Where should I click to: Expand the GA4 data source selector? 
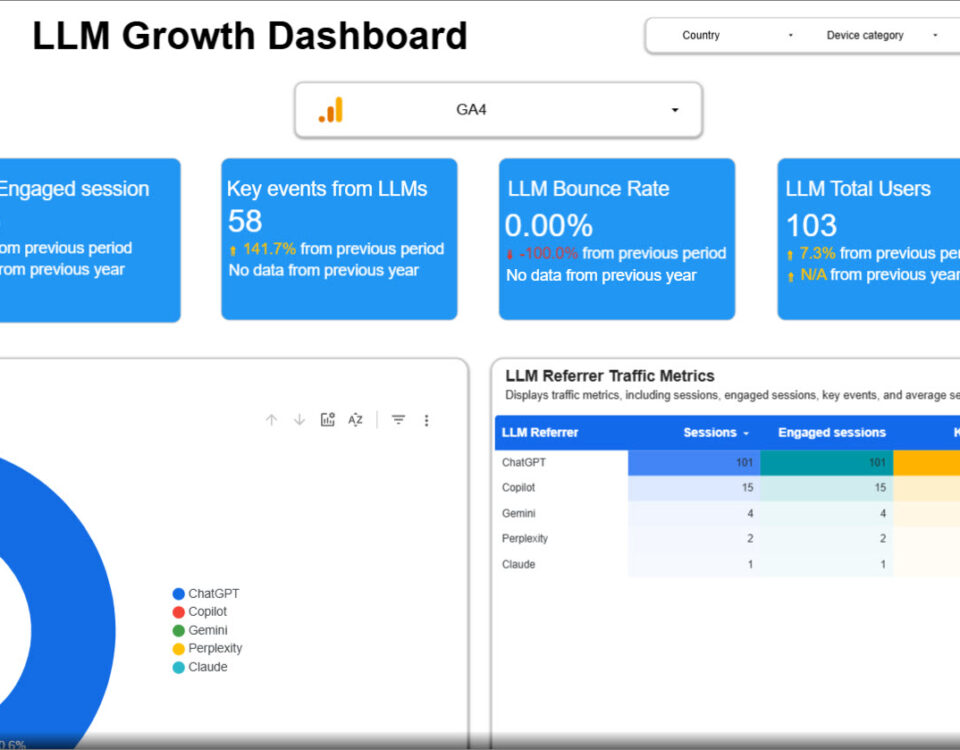[x=498, y=110]
